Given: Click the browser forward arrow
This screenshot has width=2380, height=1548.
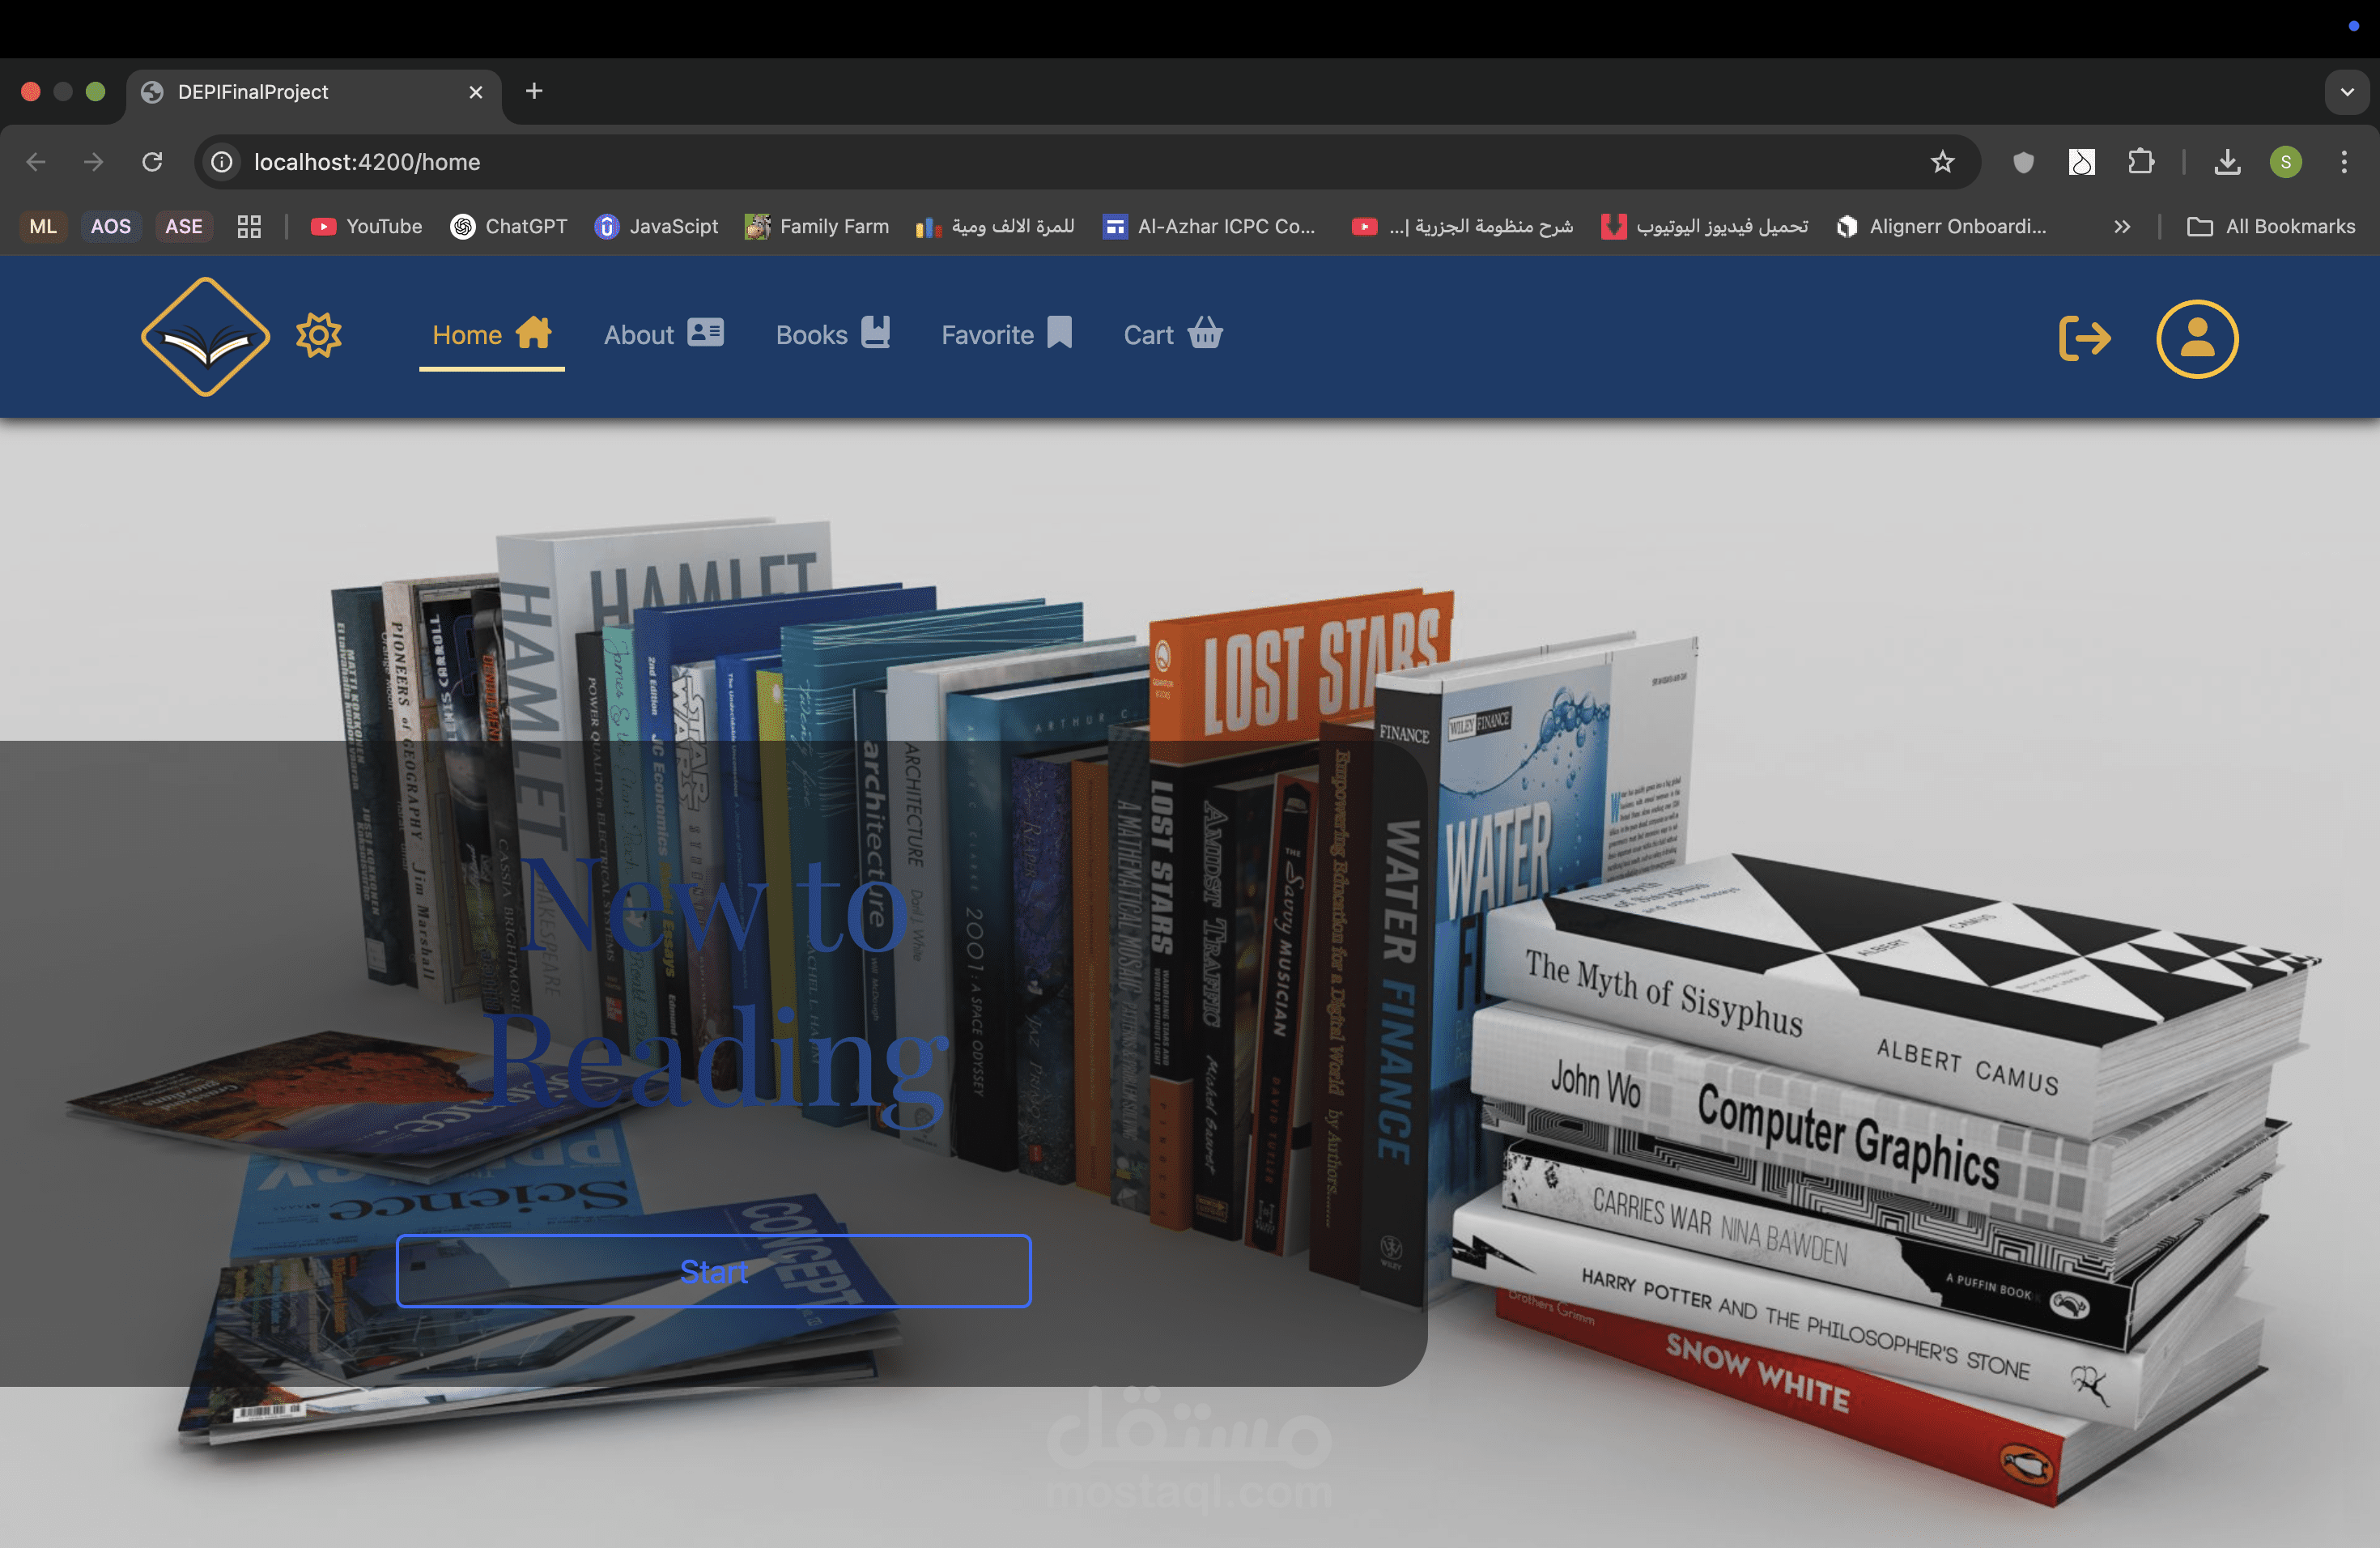Looking at the screenshot, I should [x=93, y=162].
